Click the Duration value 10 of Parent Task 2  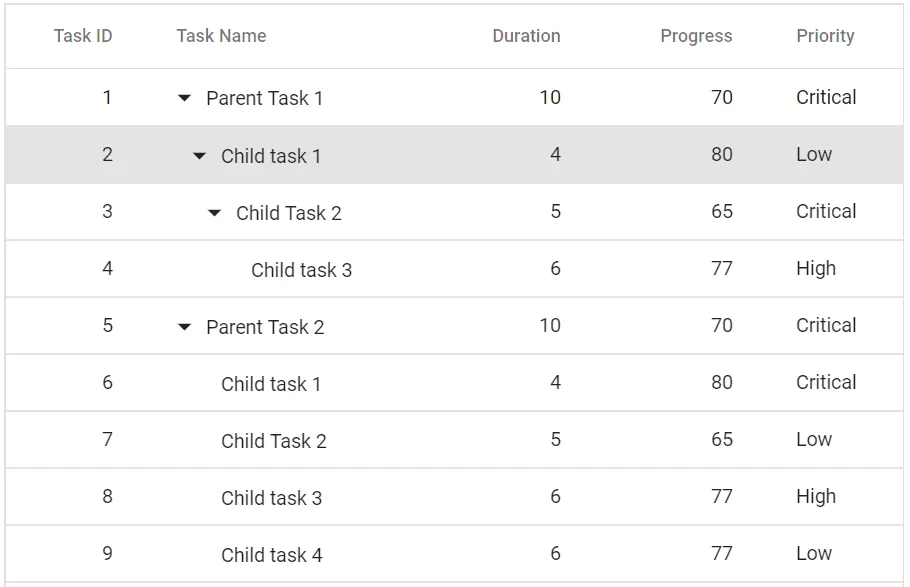[x=549, y=326]
